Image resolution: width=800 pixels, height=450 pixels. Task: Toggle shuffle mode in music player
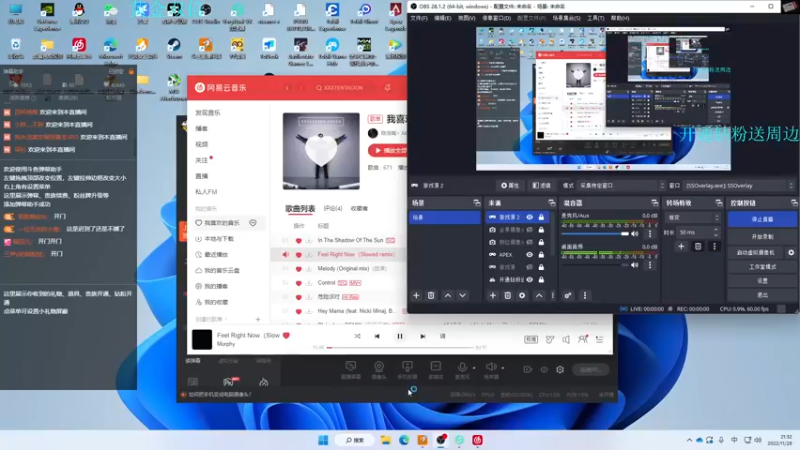pyautogui.click(x=357, y=336)
